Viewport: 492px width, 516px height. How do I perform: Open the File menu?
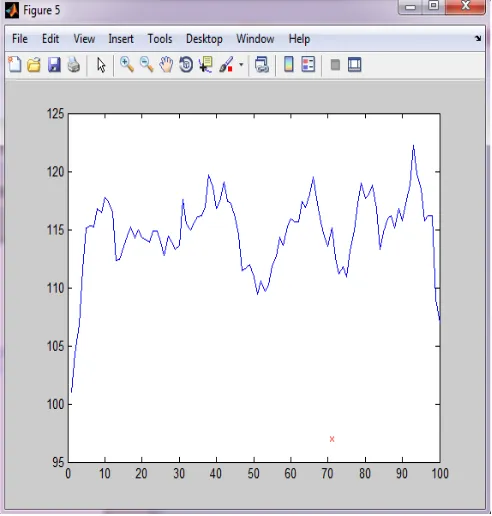[x=20, y=39]
